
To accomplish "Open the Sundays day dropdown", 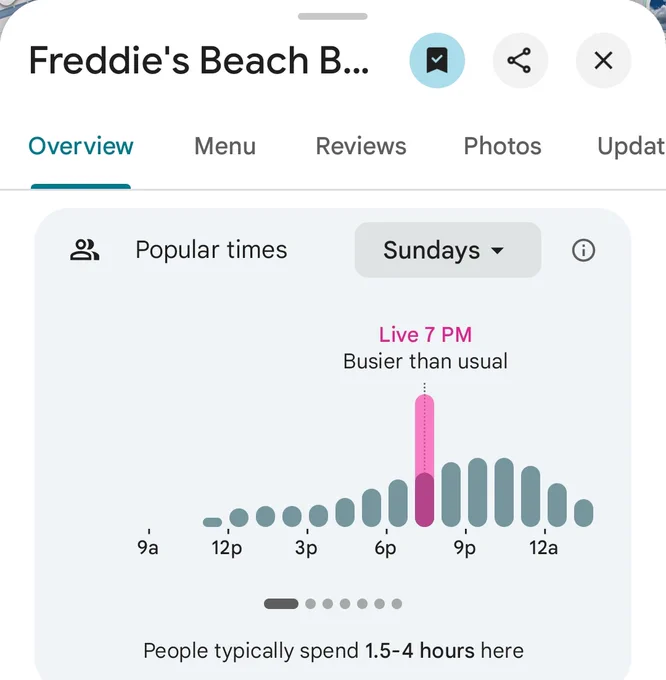I will pos(447,250).
